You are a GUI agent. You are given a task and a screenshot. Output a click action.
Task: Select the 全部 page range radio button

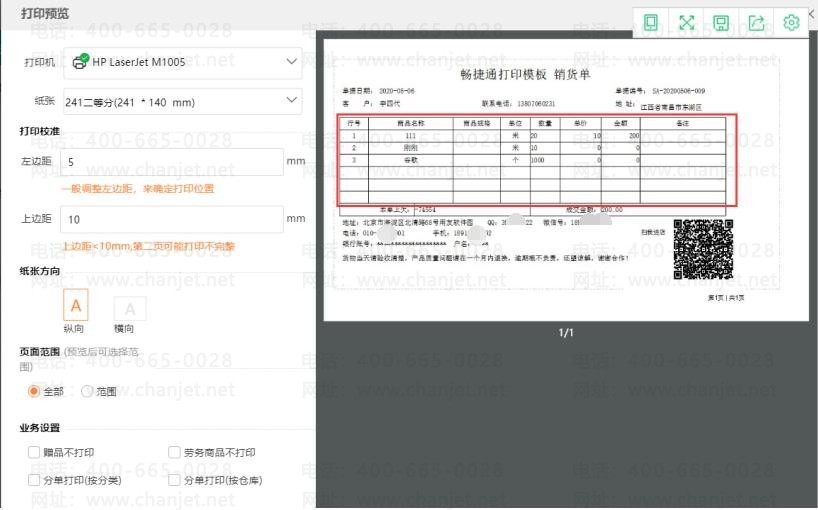pos(34,391)
